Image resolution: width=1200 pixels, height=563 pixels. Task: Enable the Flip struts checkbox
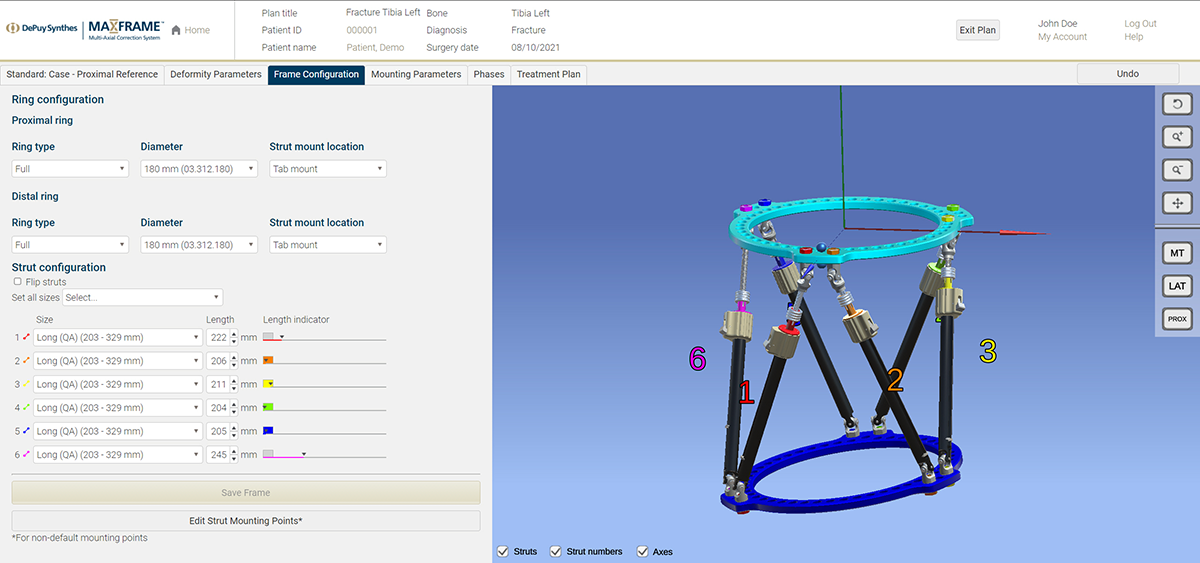point(18,282)
